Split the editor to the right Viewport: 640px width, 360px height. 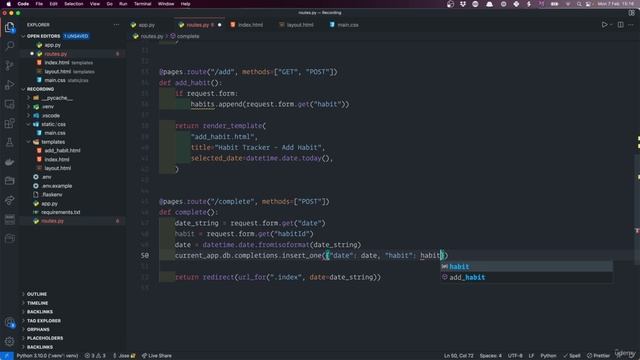pyautogui.click(x=620, y=25)
